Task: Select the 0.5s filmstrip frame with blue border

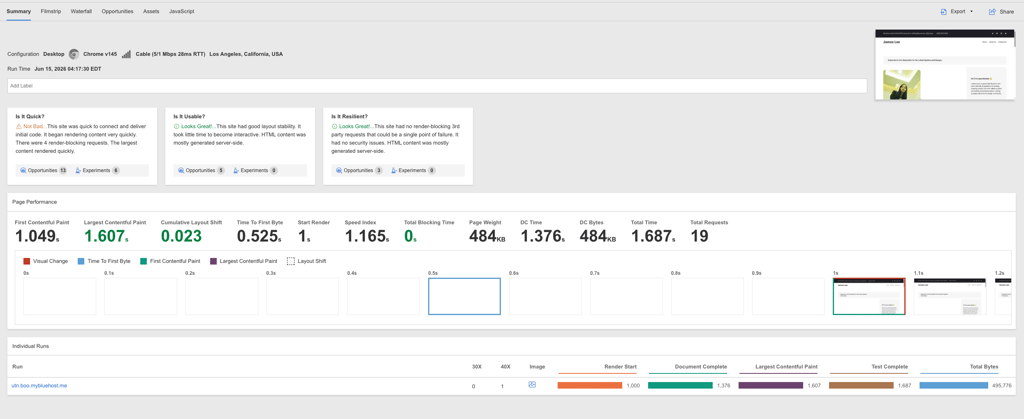Action: tap(464, 296)
